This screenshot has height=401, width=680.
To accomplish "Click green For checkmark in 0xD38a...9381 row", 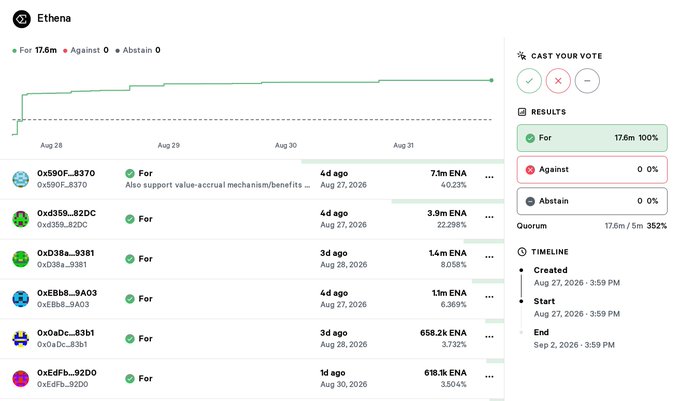I will [130, 259].
